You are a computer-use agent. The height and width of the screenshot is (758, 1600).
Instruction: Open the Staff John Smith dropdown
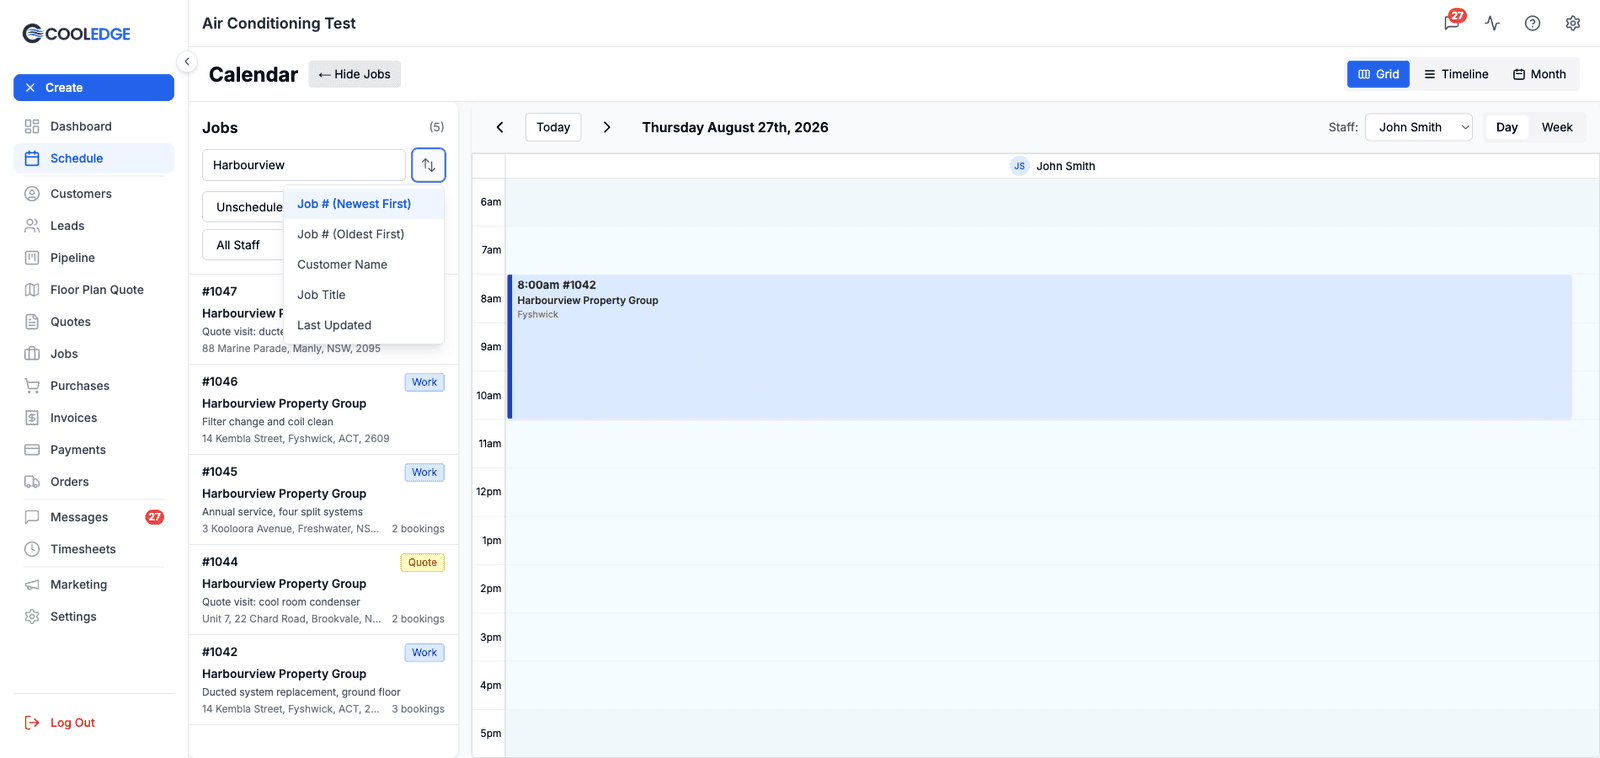coord(1418,127)
